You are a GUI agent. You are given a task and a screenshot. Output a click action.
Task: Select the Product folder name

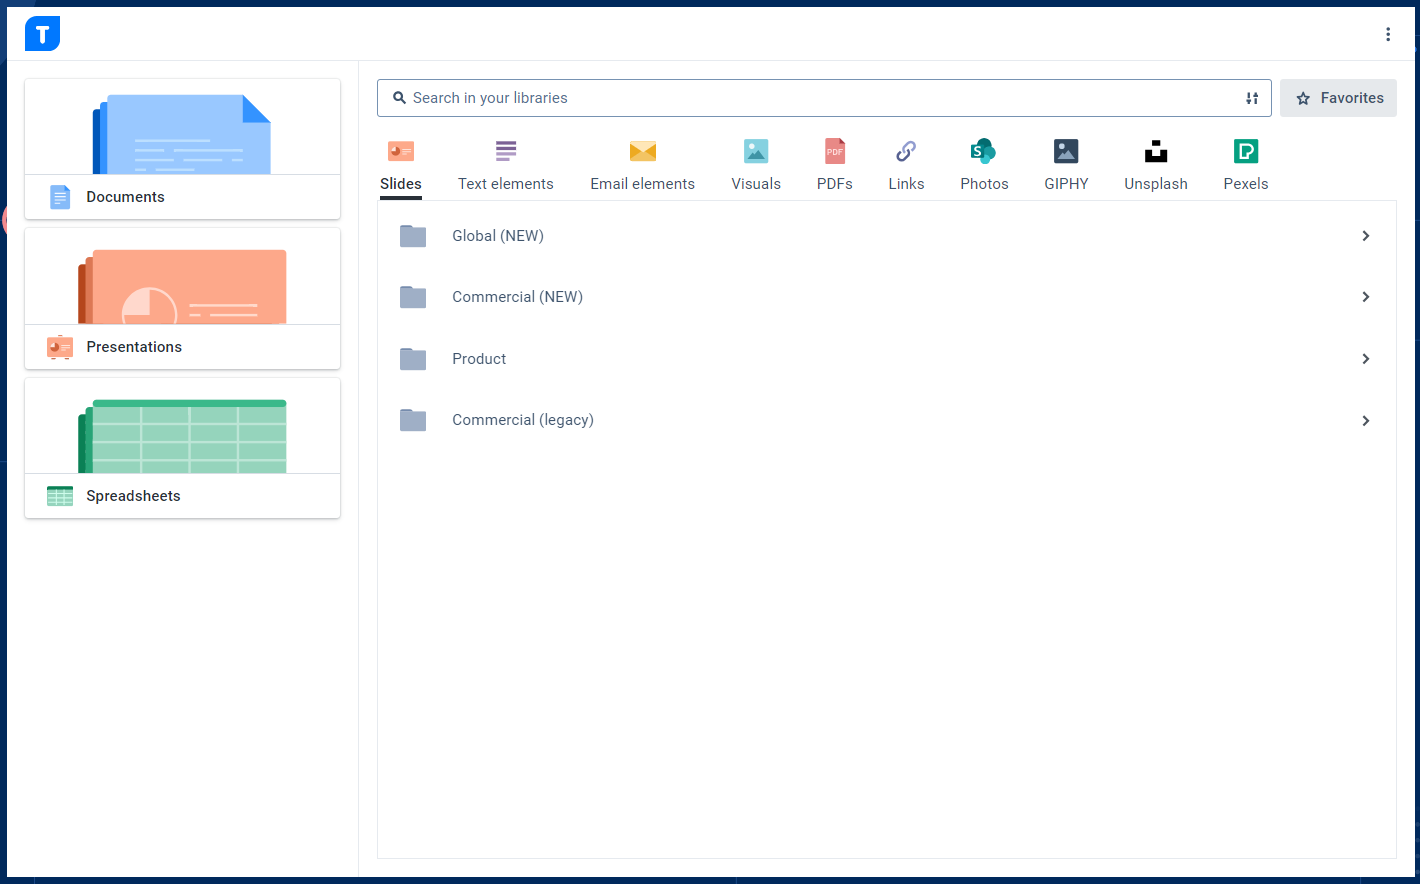pyautogui.click(x=479, y=359)
